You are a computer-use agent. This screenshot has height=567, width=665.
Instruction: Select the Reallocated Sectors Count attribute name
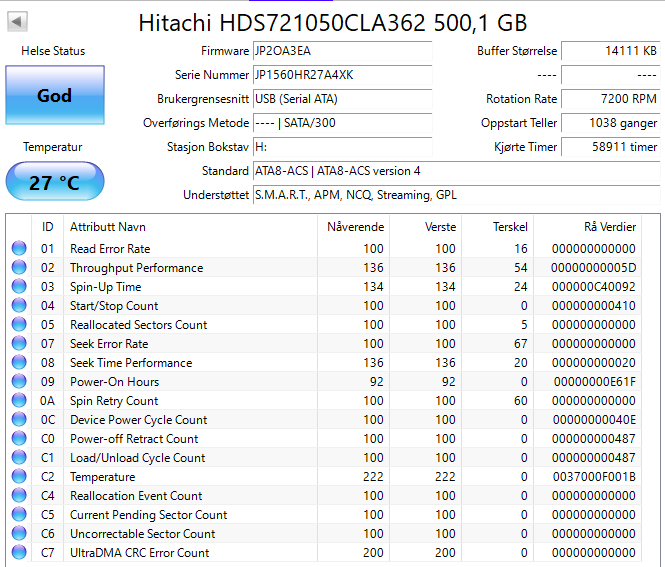click(139, 324)
